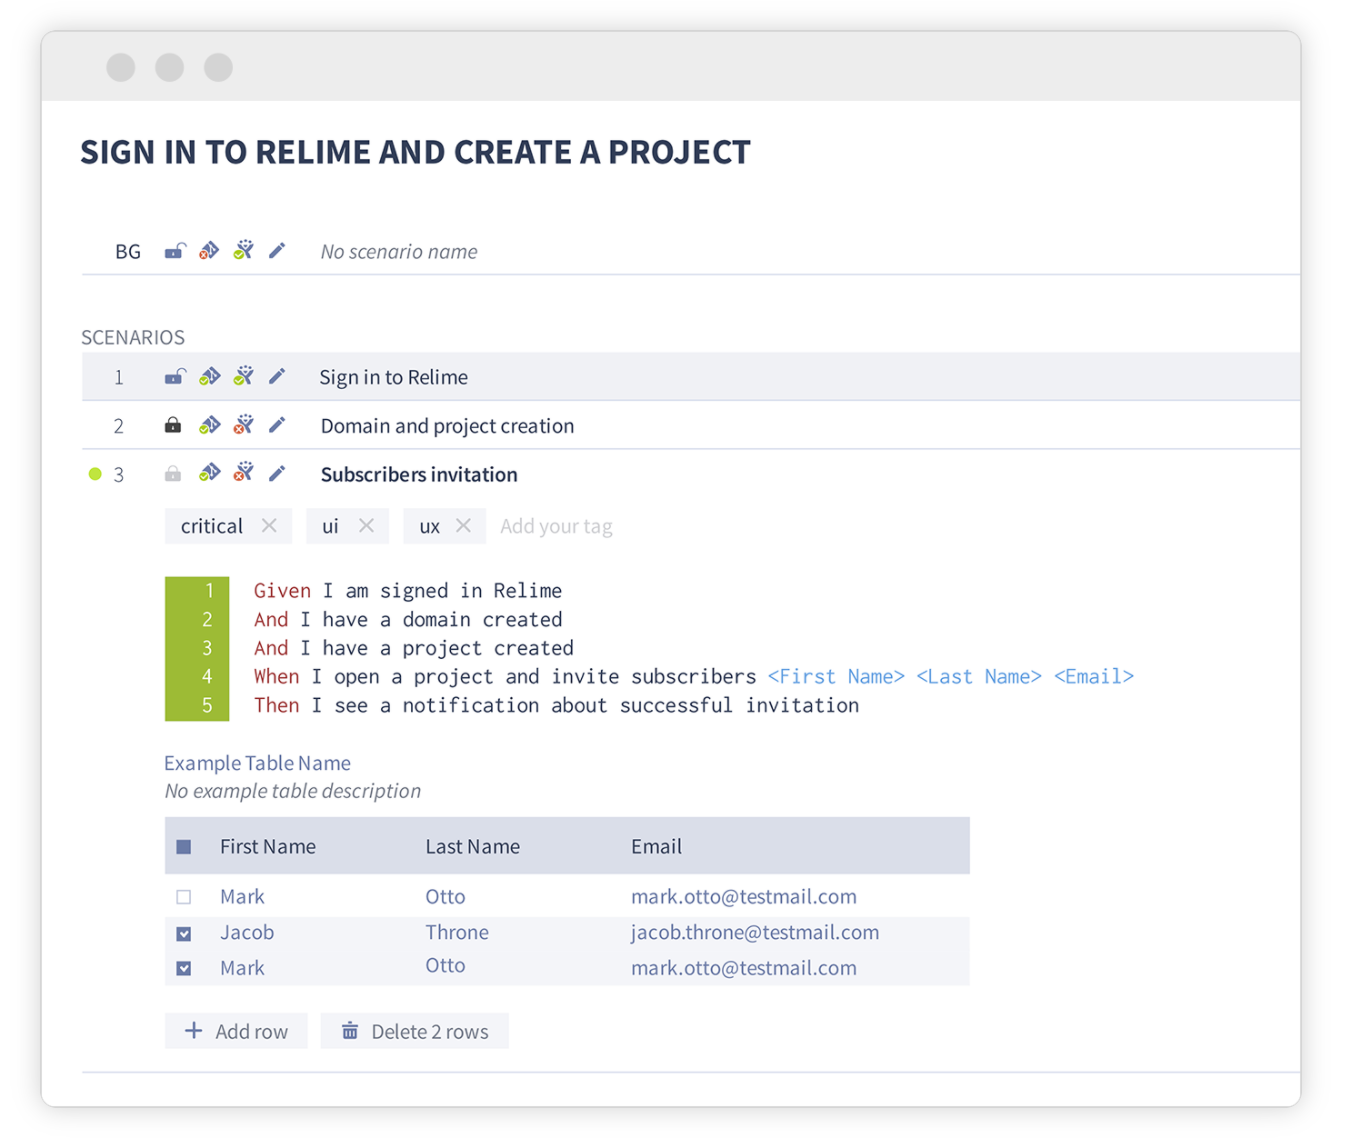This screenshot has width=1358, height=1142.
Task: Toggle the select-all checkbox in the table header
Action: [x=184, y=847]
